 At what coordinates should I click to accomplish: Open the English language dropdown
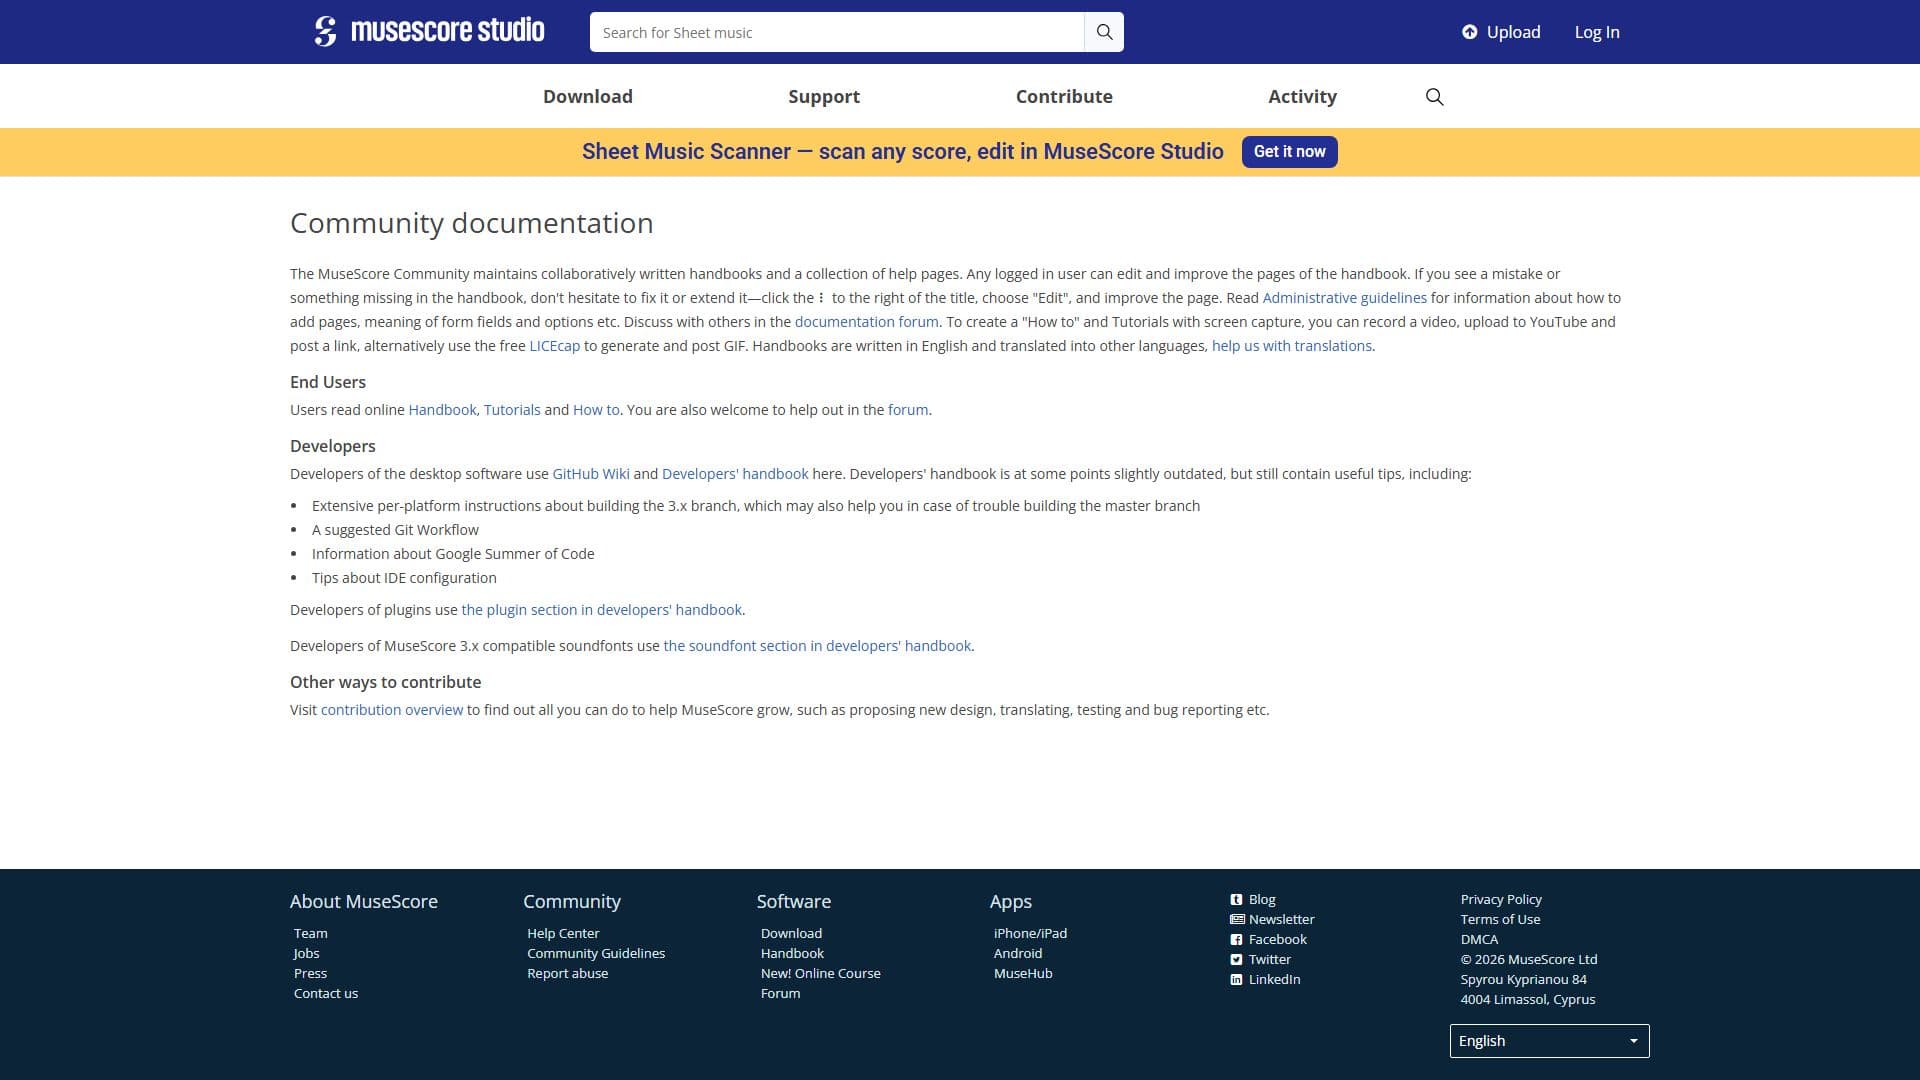coord(1549,1041)
